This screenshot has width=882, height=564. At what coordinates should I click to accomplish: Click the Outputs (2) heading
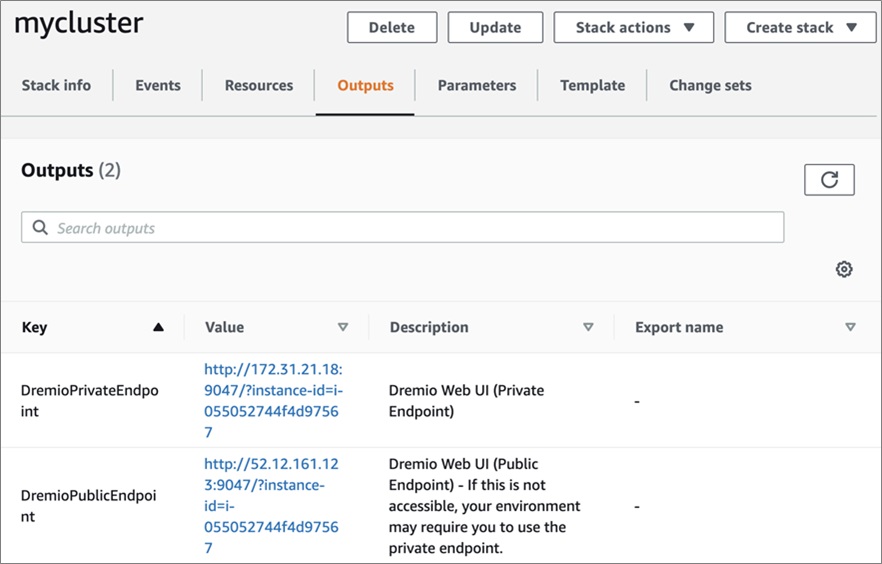coord(71,170)
